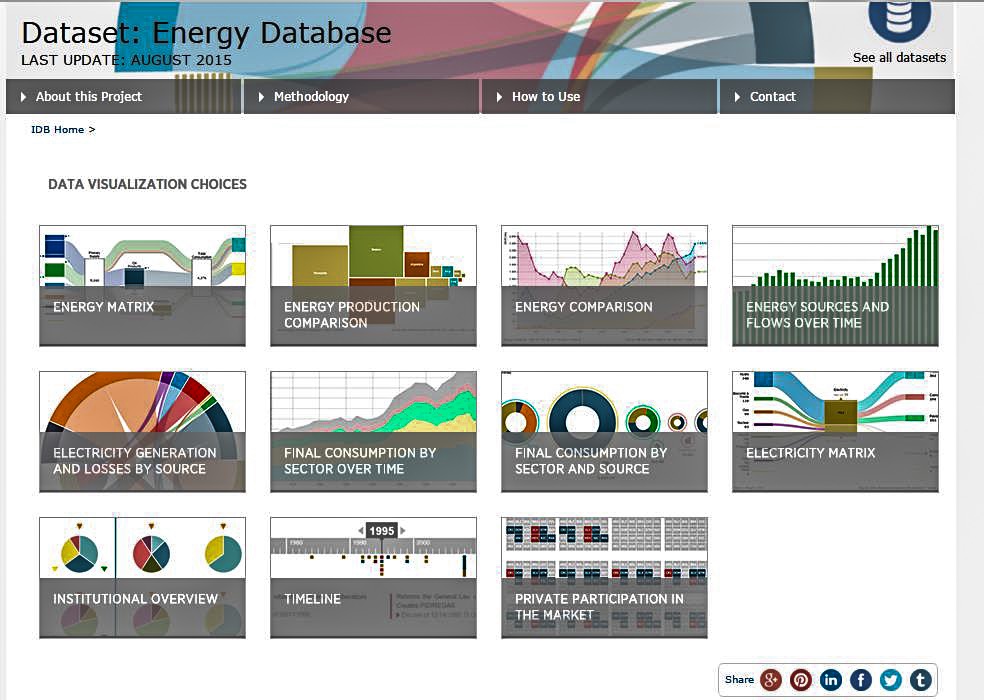Share the page on Facebook
Screen dimensions: 984x700
861,679
